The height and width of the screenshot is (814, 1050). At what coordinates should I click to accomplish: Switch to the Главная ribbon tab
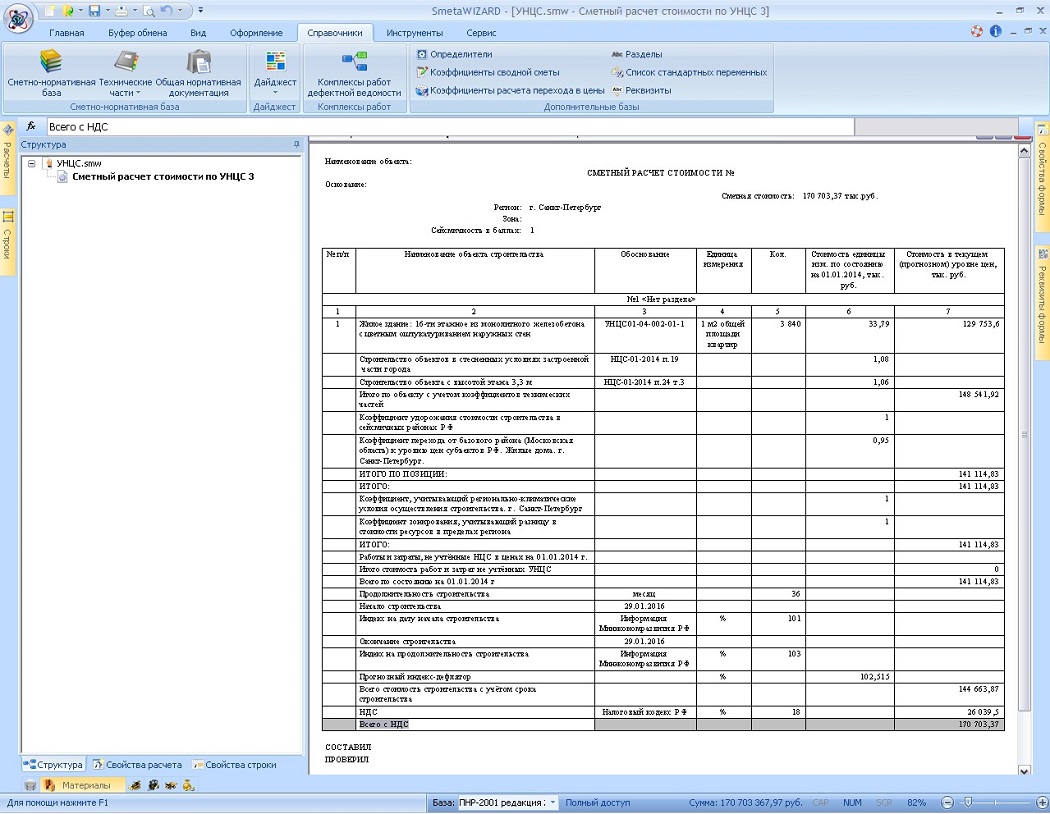tap(66, 33)
